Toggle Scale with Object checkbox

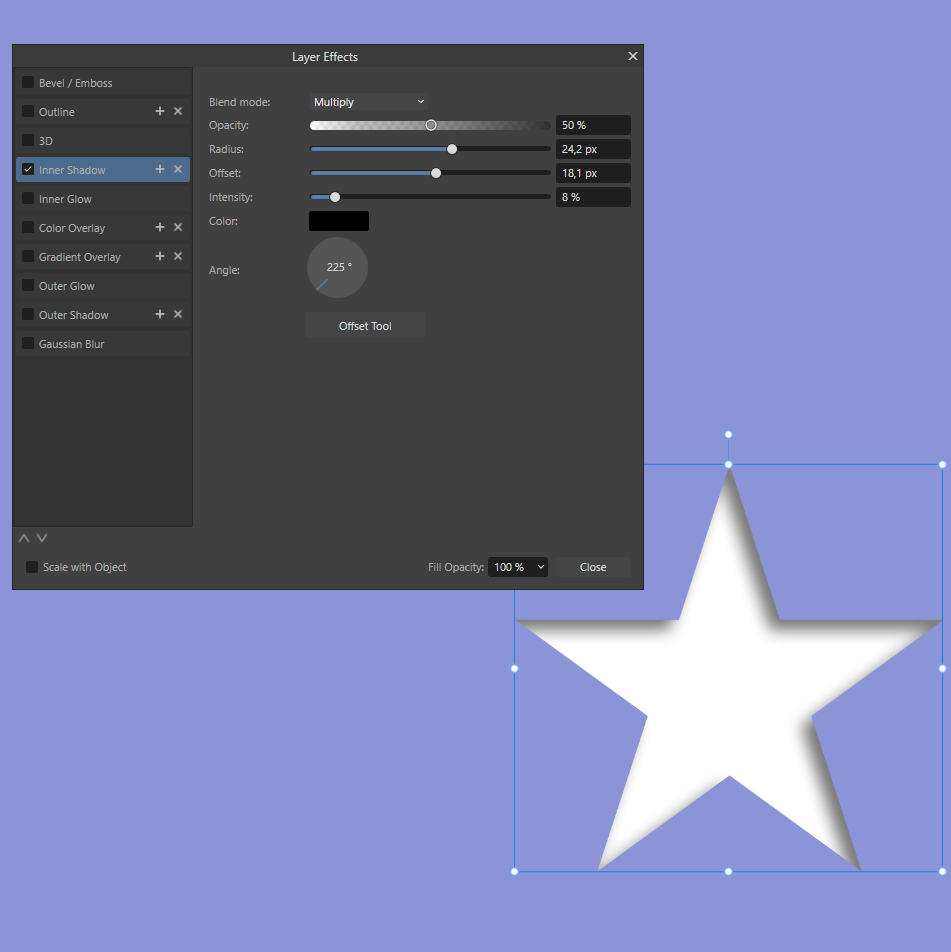pyautogui.click(x=32, y=567)
